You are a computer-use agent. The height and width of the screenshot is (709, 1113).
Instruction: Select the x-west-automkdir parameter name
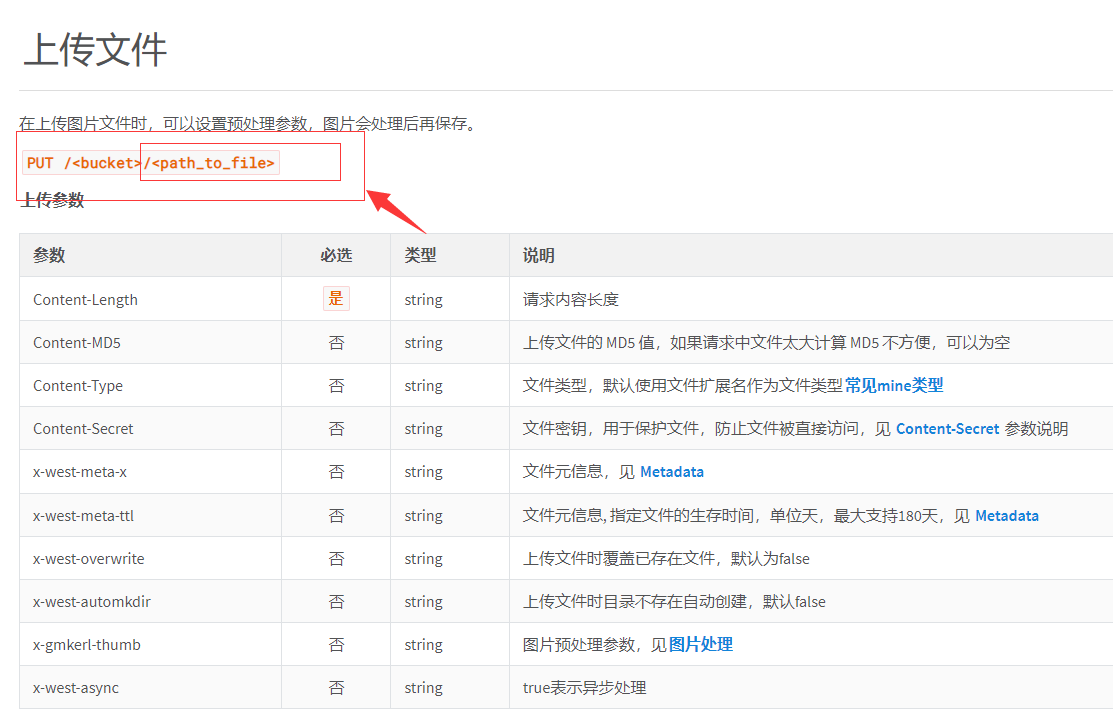92,601
